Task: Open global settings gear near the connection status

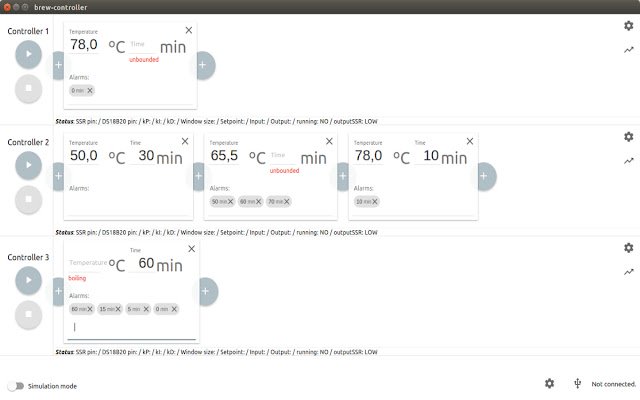Action: (x=549, y=383)
